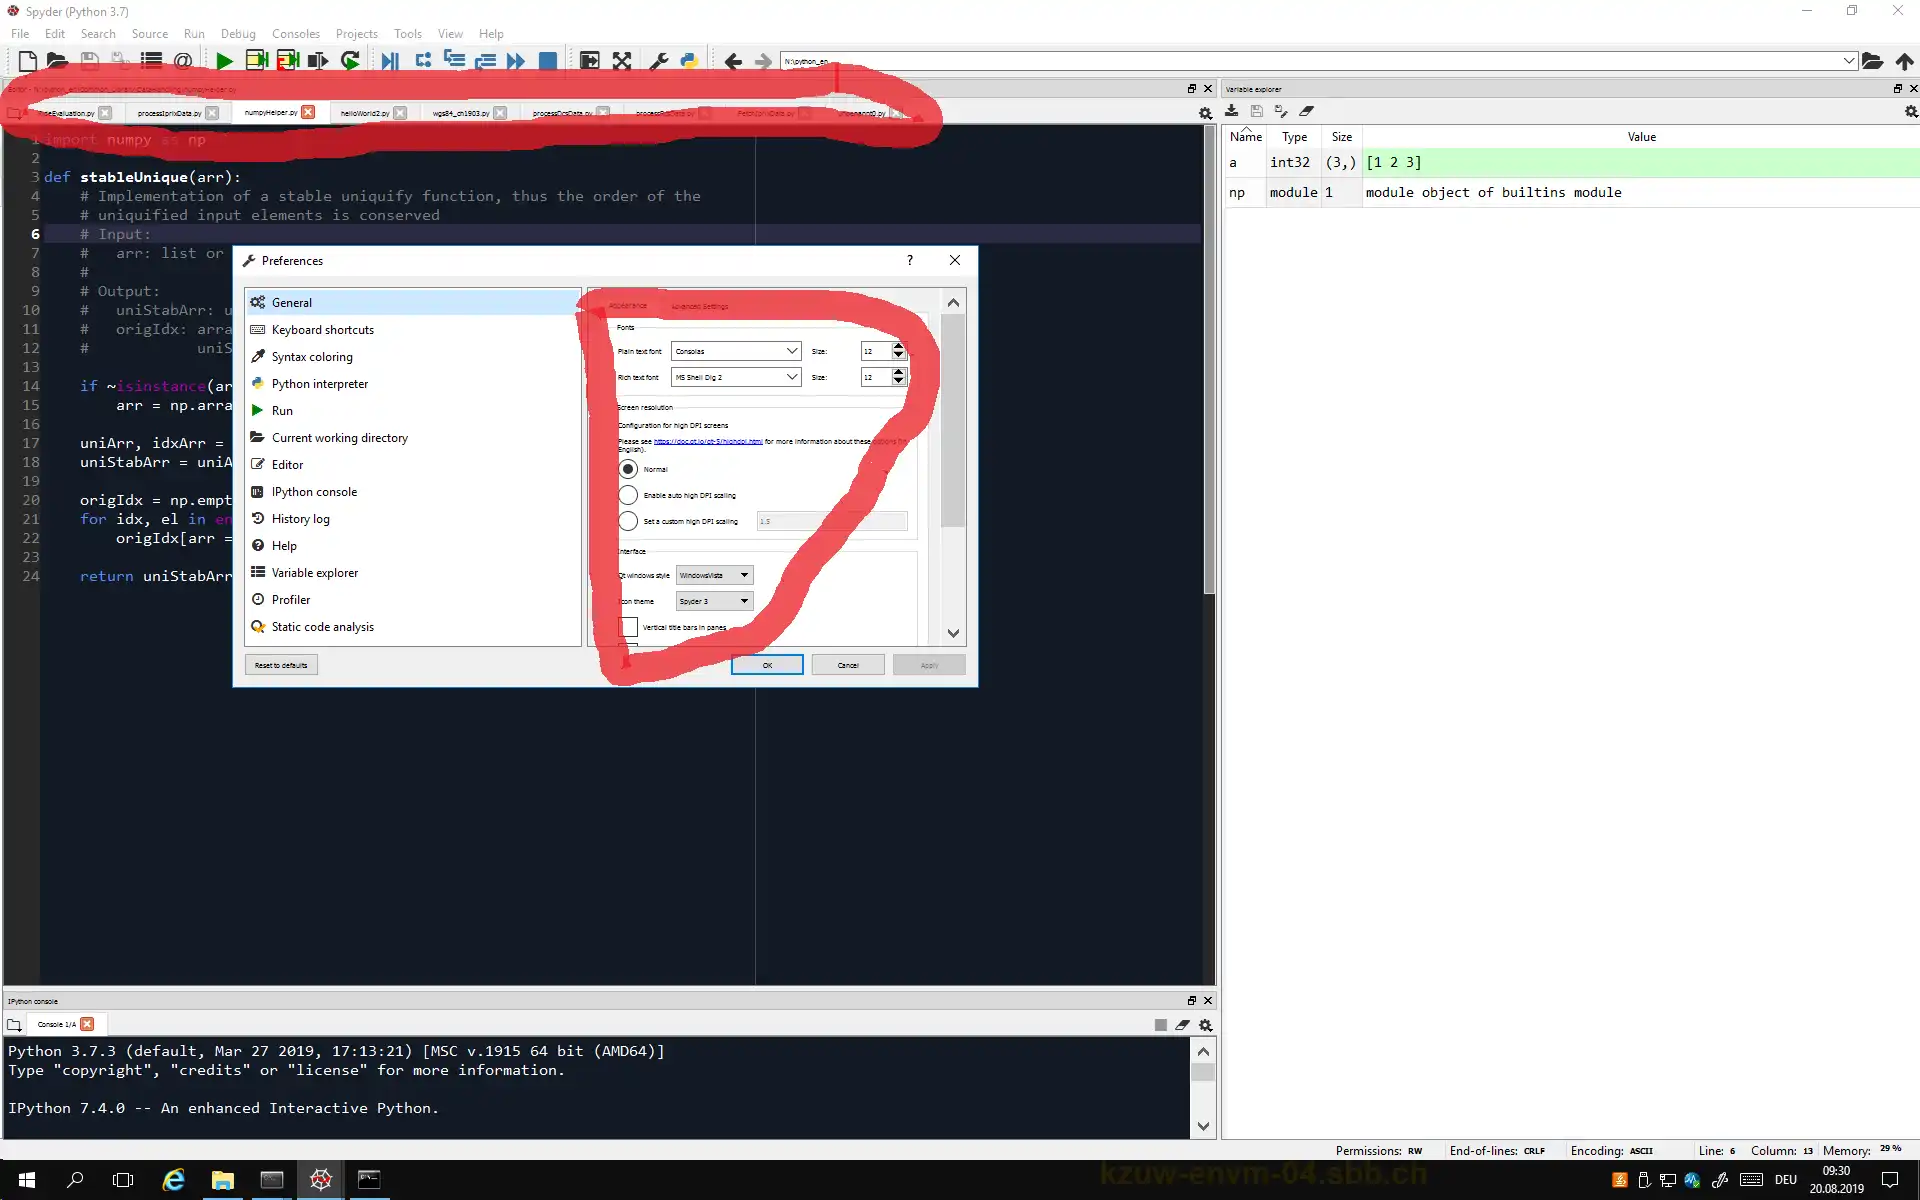
Task: Open the Consoles menu
Action: click(x=295, y=33)
